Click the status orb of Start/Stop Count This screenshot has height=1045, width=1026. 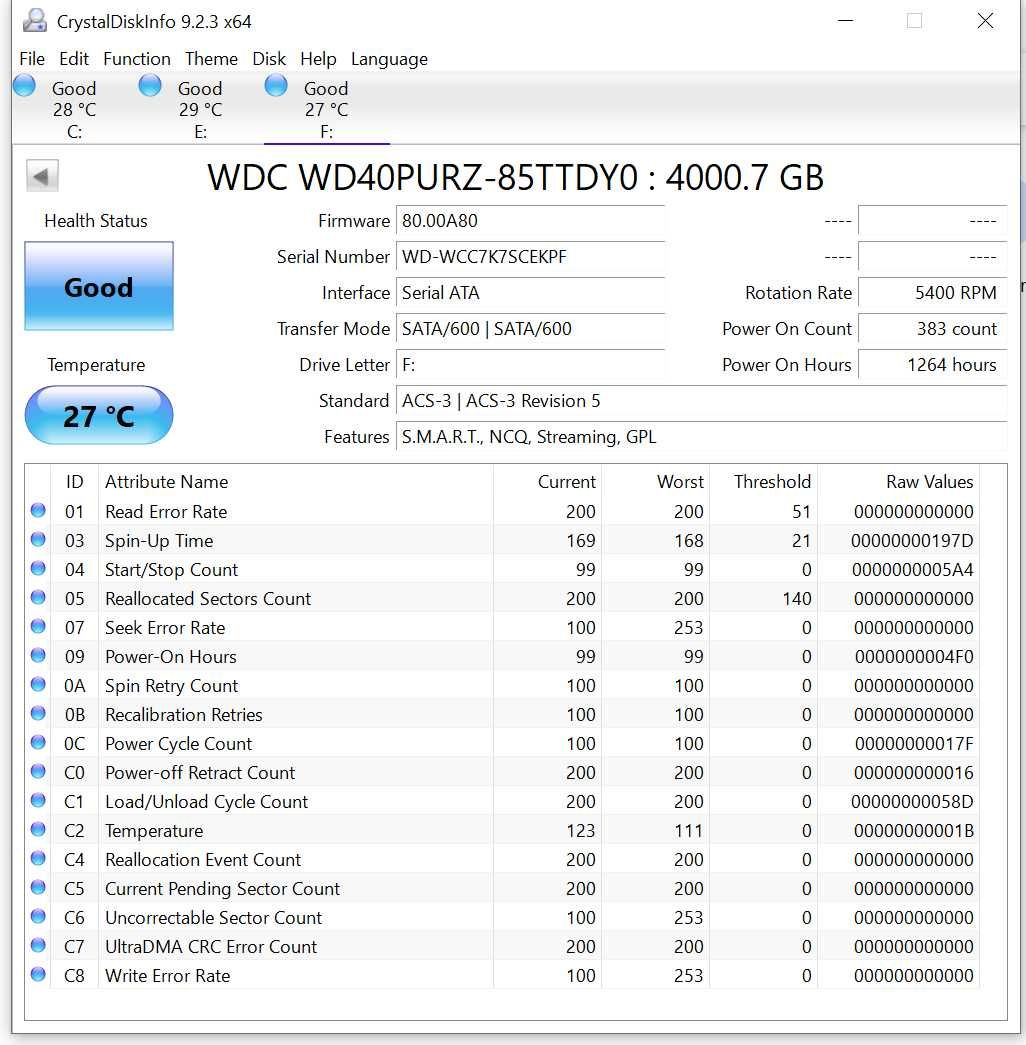[x=38, y=568]
